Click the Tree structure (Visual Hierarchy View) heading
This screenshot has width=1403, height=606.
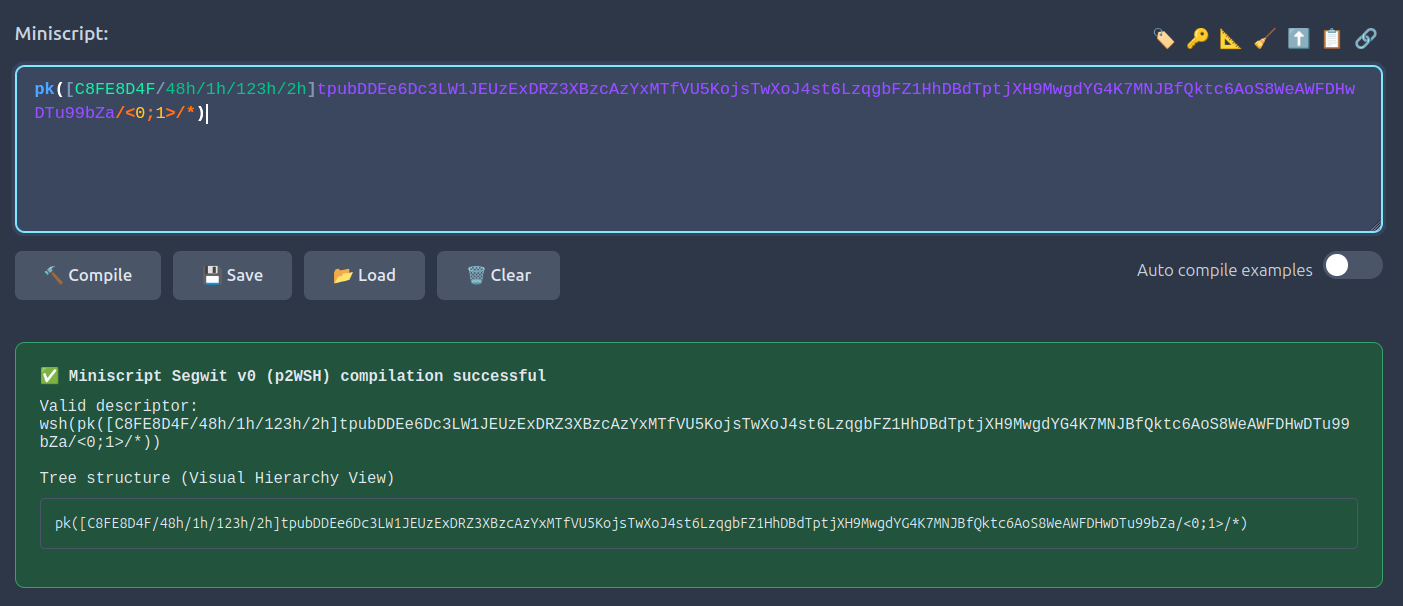[217, 478]
